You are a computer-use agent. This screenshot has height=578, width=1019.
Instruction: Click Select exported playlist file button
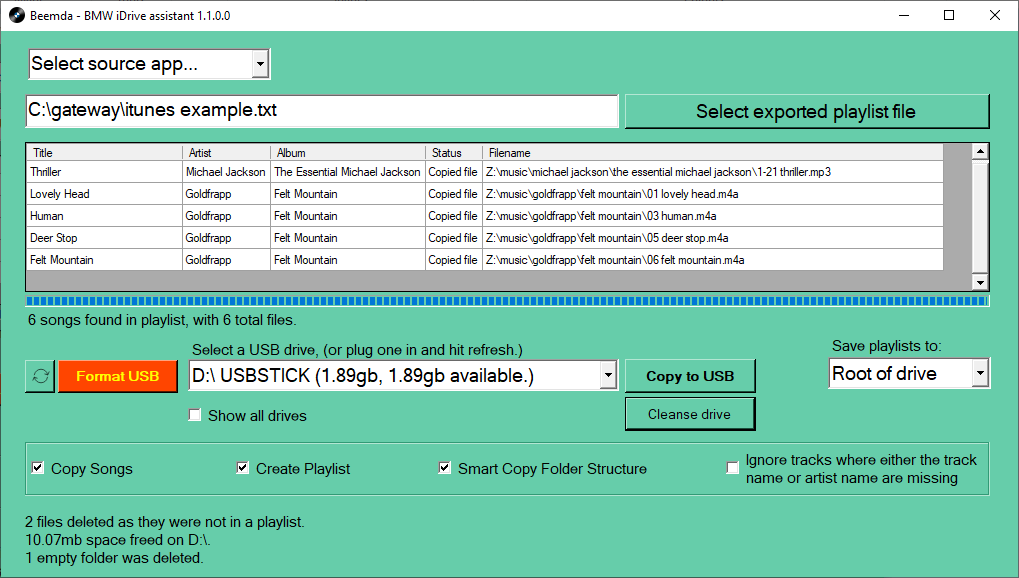tap(806, 112)
